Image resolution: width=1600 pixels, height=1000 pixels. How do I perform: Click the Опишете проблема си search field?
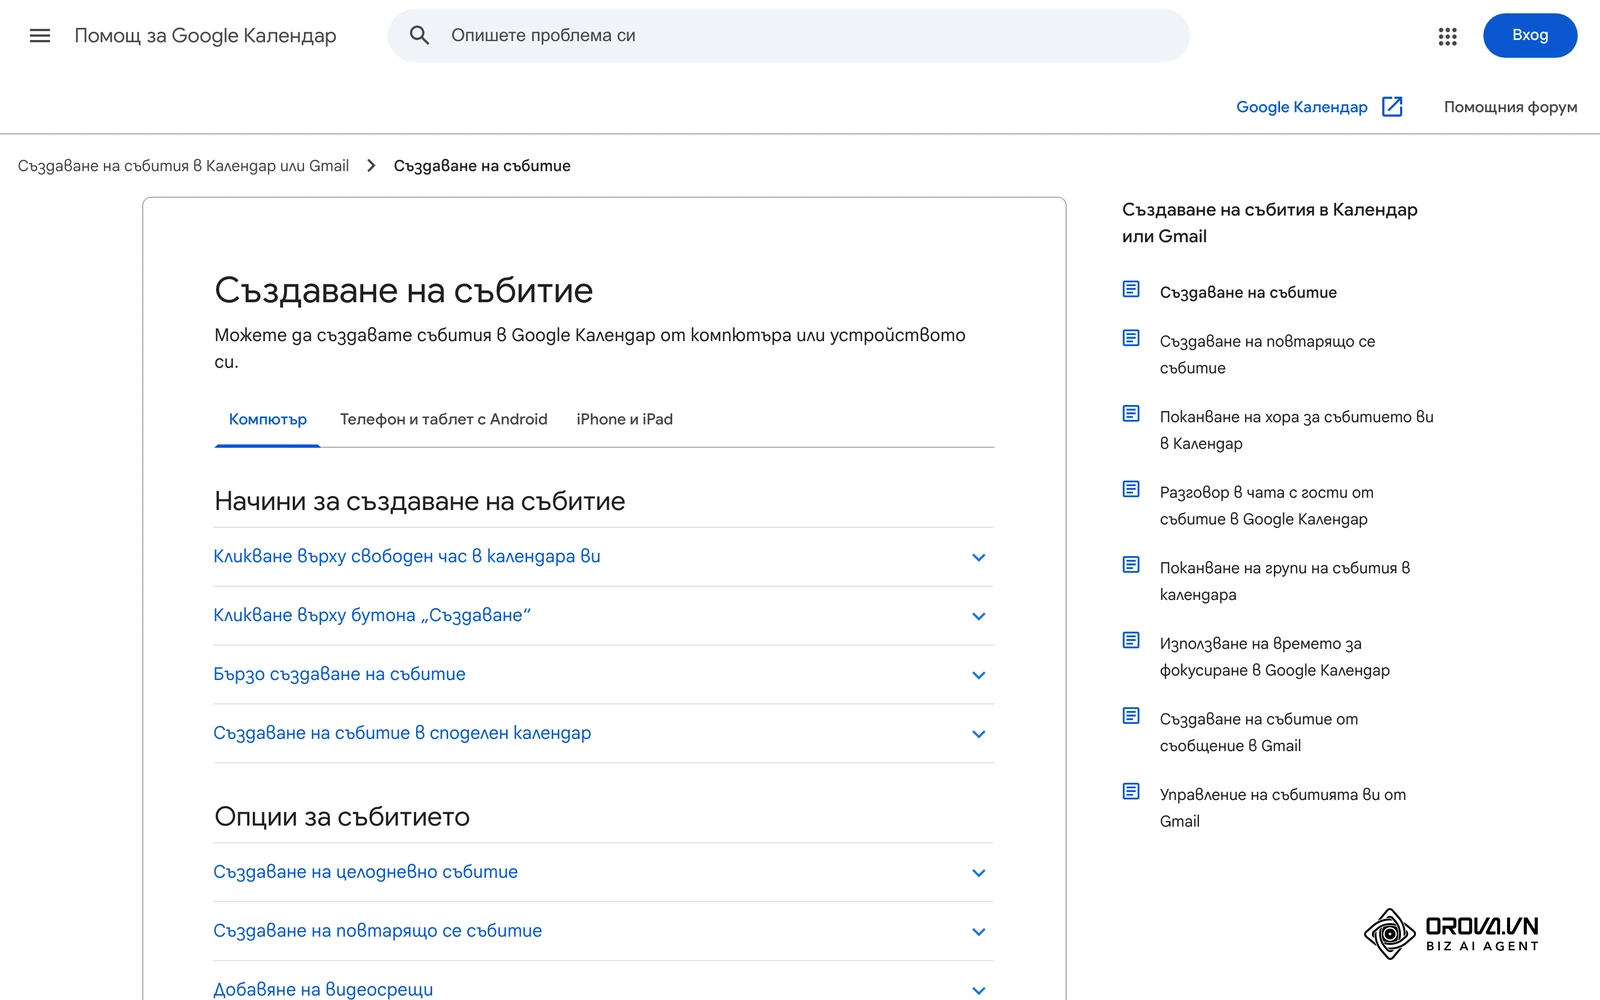click(x=789, y=36)
